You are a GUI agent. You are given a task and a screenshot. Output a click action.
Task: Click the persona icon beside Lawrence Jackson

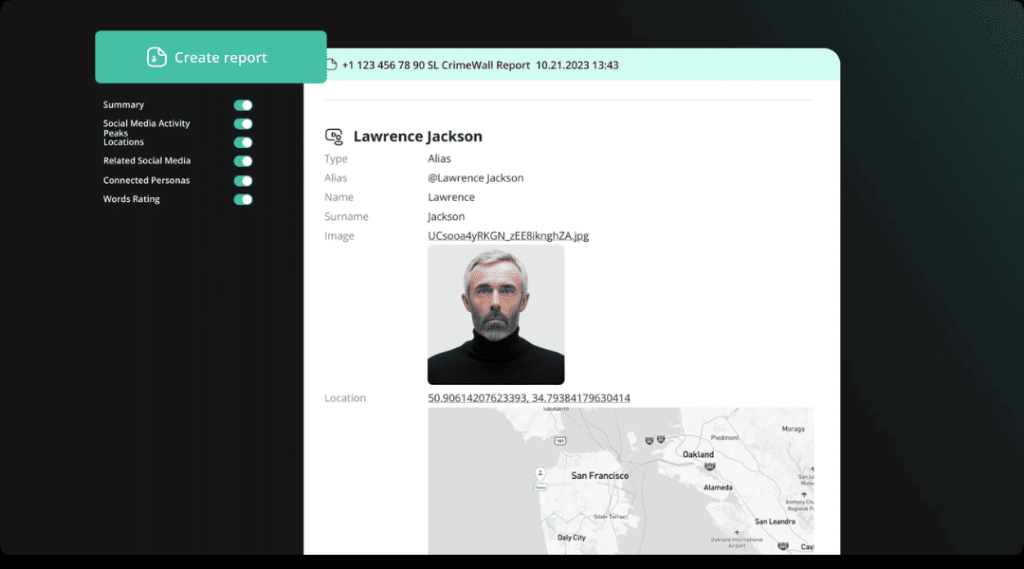[335, 136]
